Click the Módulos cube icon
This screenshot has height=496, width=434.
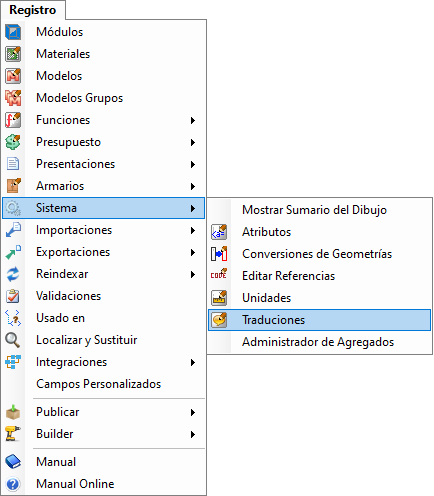[x=13, y=32]
